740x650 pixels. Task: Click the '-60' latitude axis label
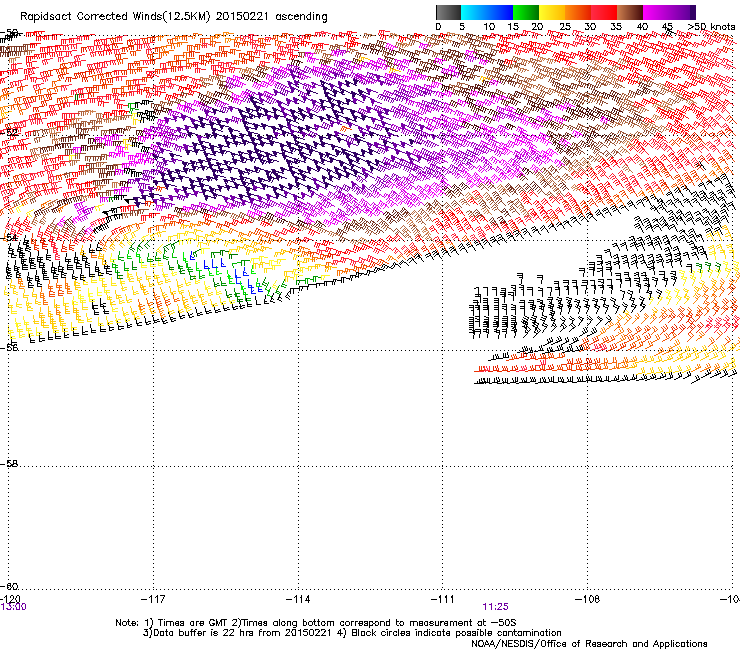point(9,586)
